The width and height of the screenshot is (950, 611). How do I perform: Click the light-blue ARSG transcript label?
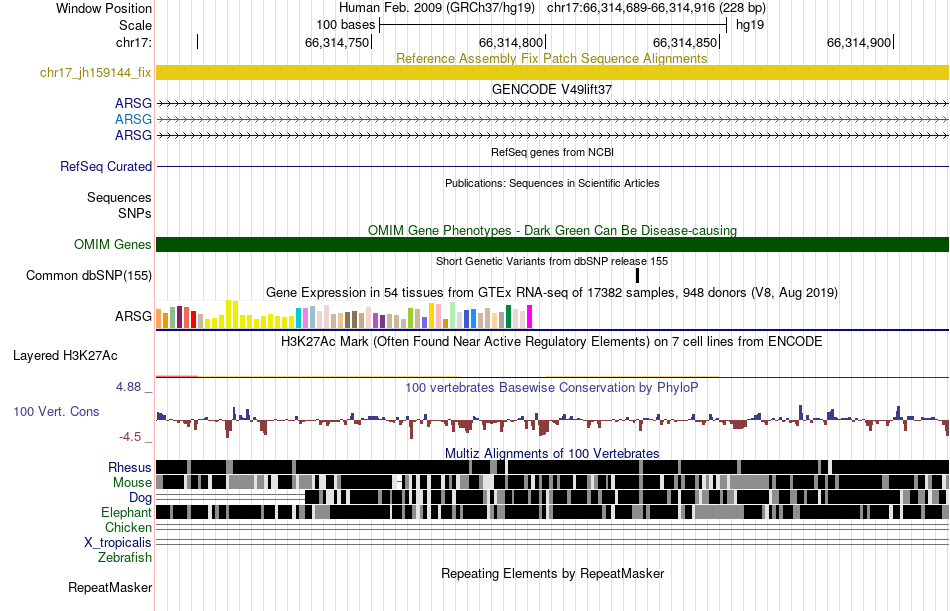[x=133, y=119]
